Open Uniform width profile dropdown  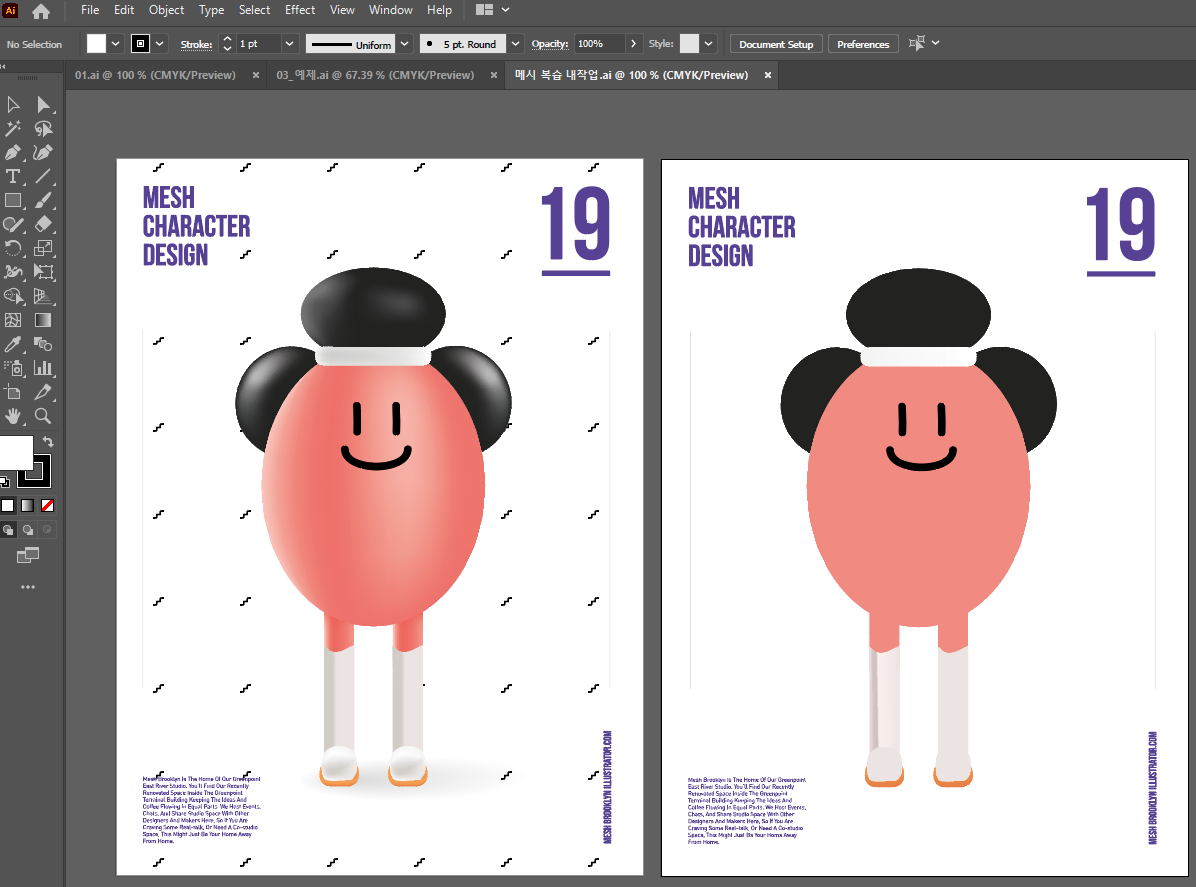(x=405, y=43)
